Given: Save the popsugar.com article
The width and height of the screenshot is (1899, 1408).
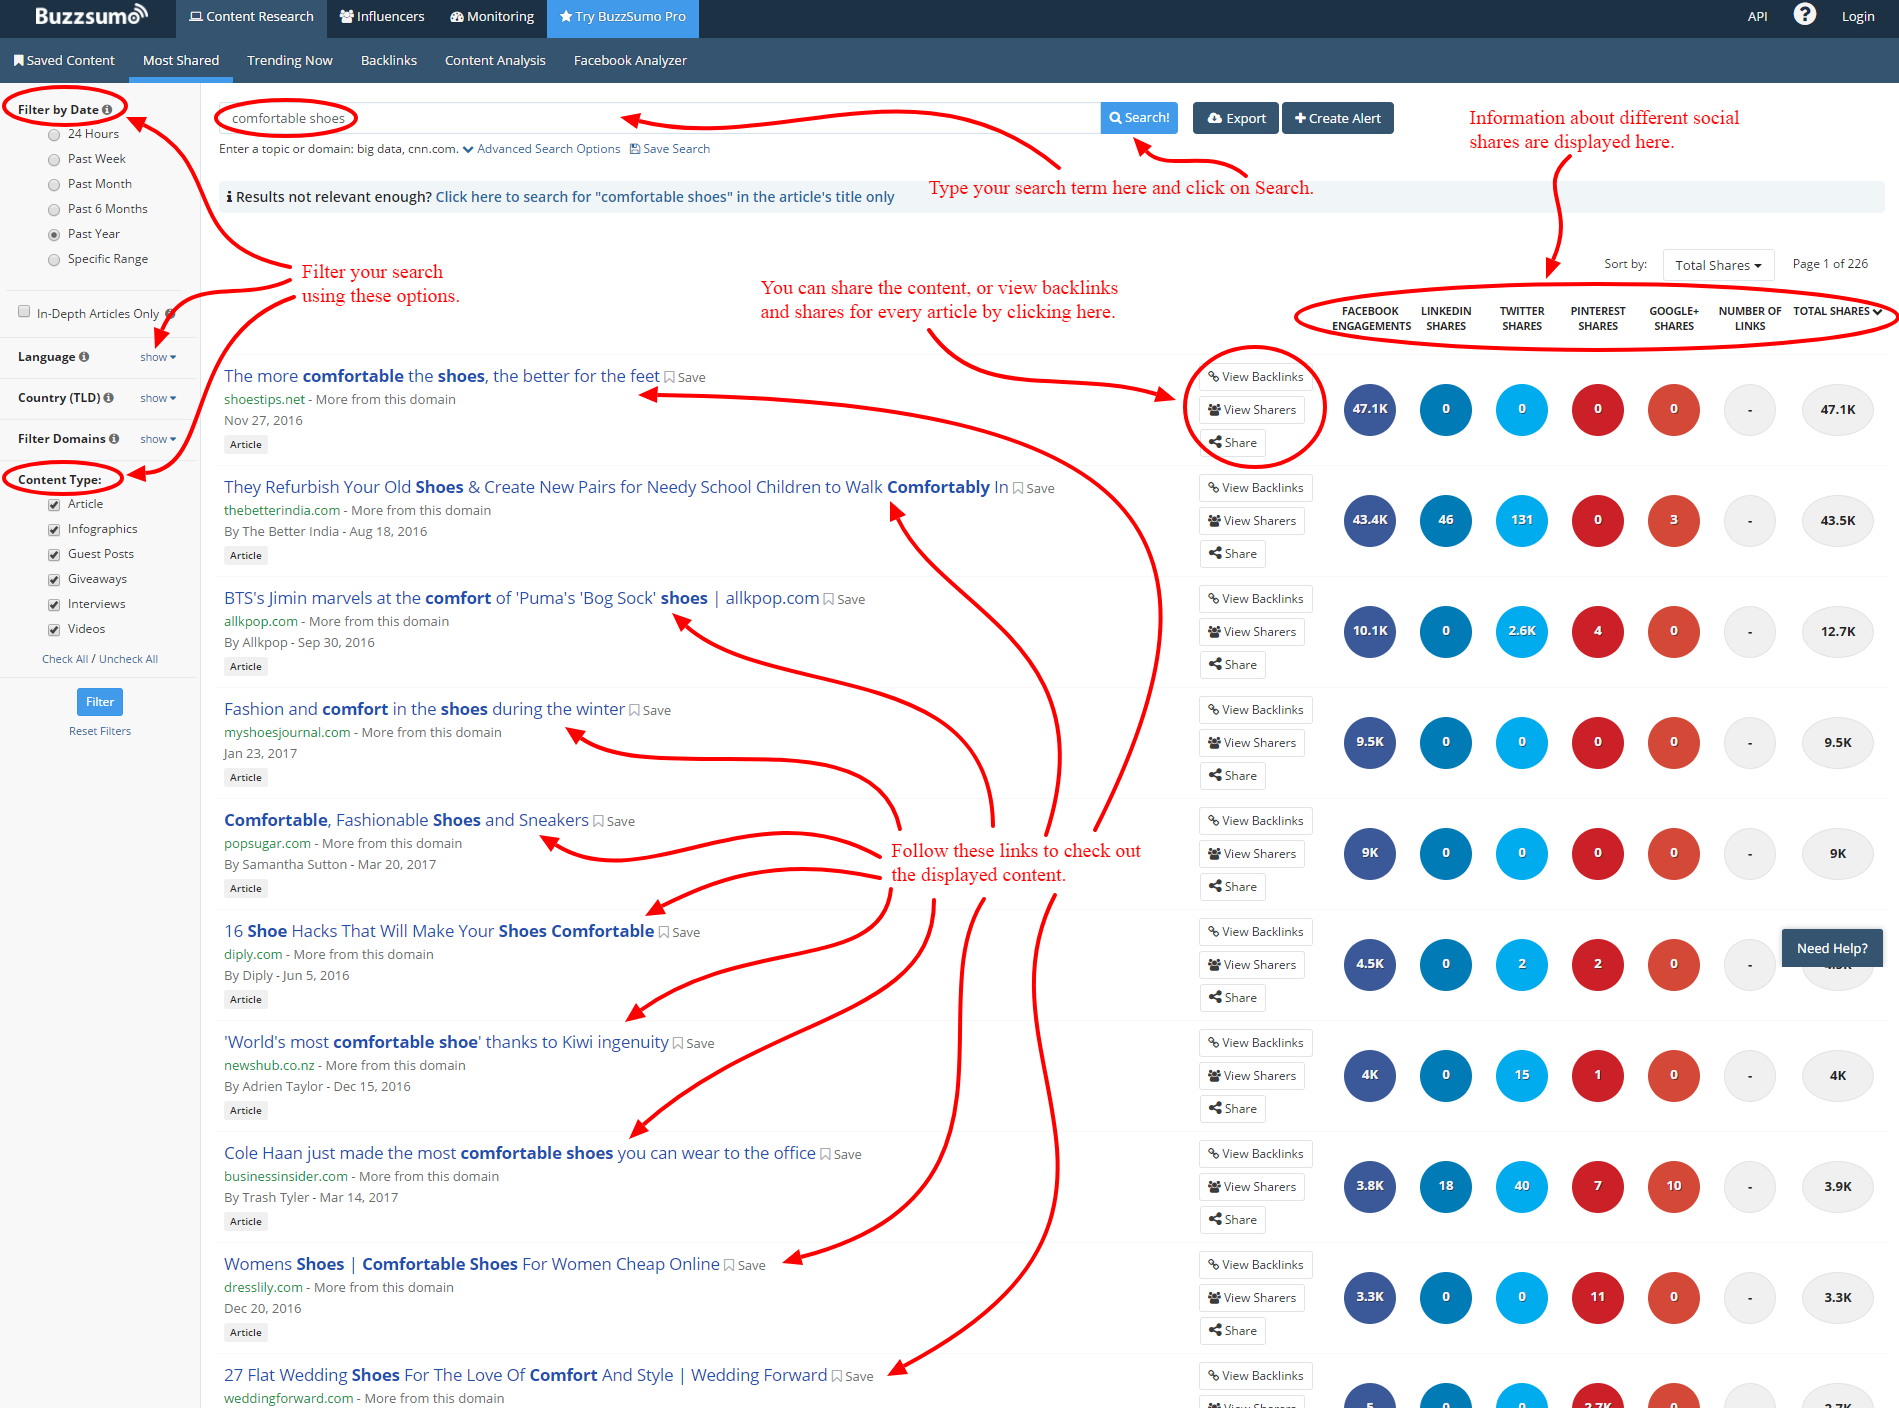Looking at the screenshot, I should 614,822.
